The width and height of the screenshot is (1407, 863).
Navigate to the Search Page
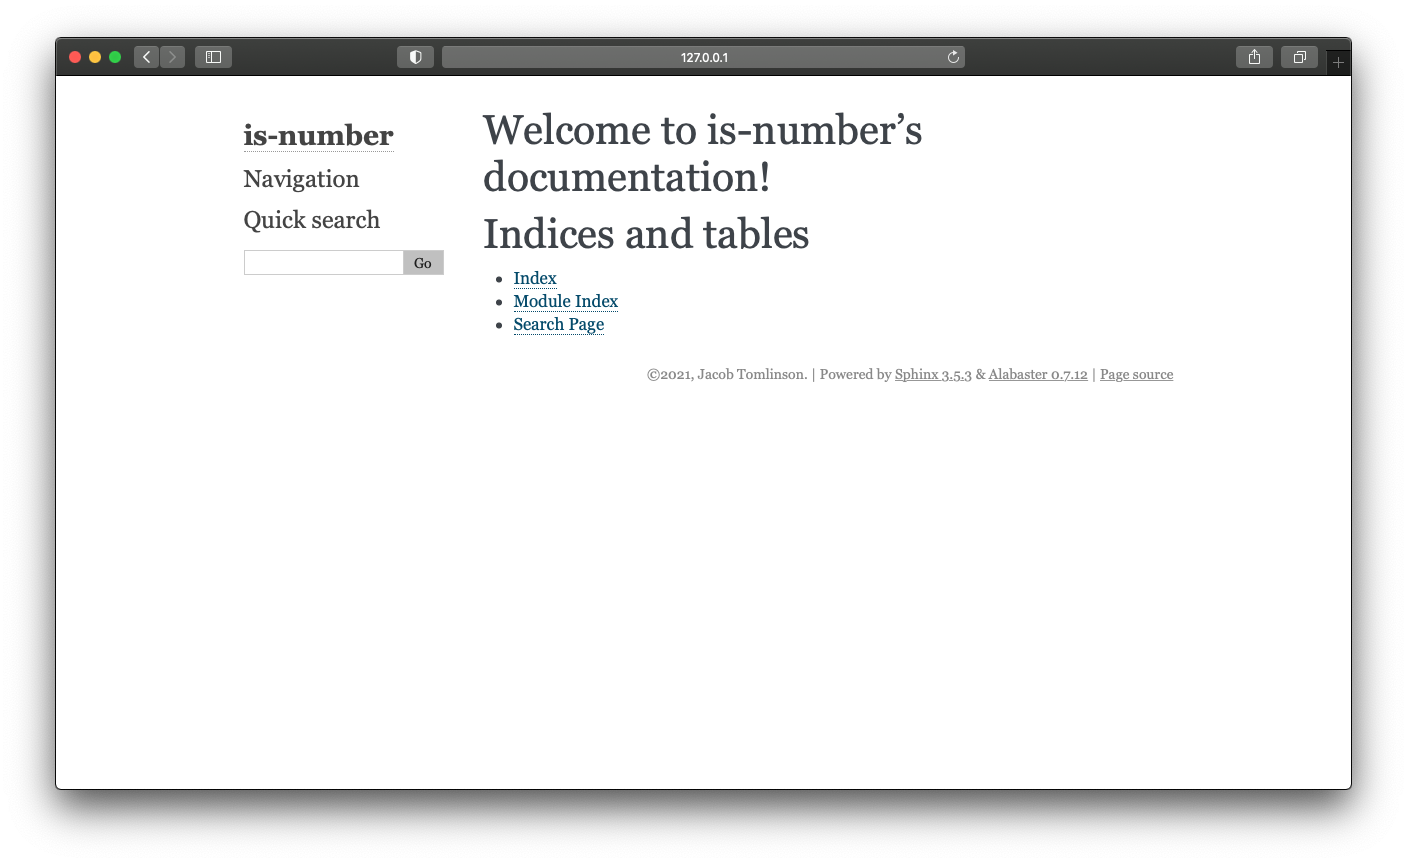(558, 324)
